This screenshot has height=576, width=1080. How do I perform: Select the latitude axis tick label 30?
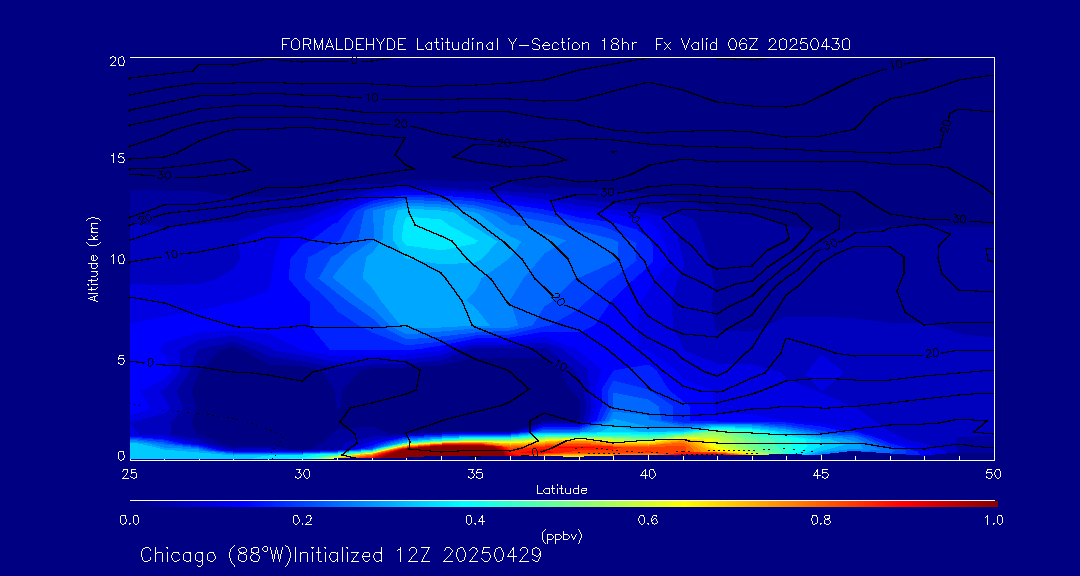pos(302,473)
